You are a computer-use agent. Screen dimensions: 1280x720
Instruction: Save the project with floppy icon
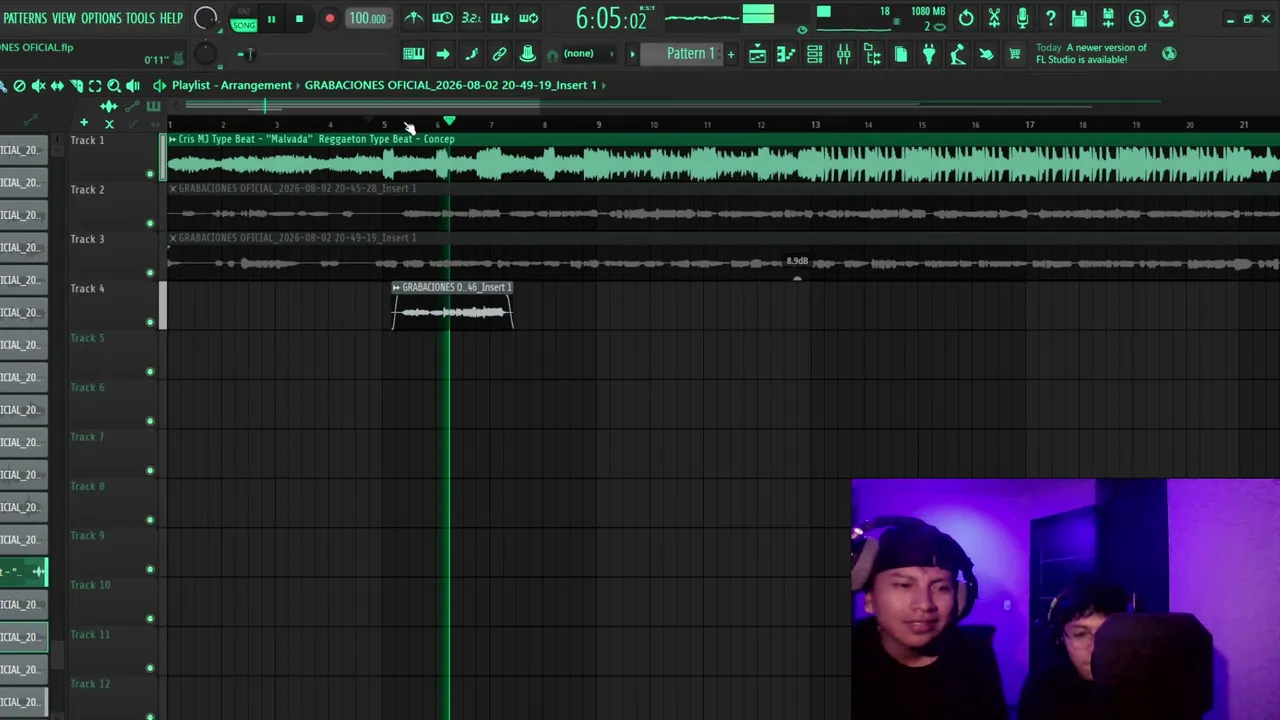click(x=1079, y=18)
